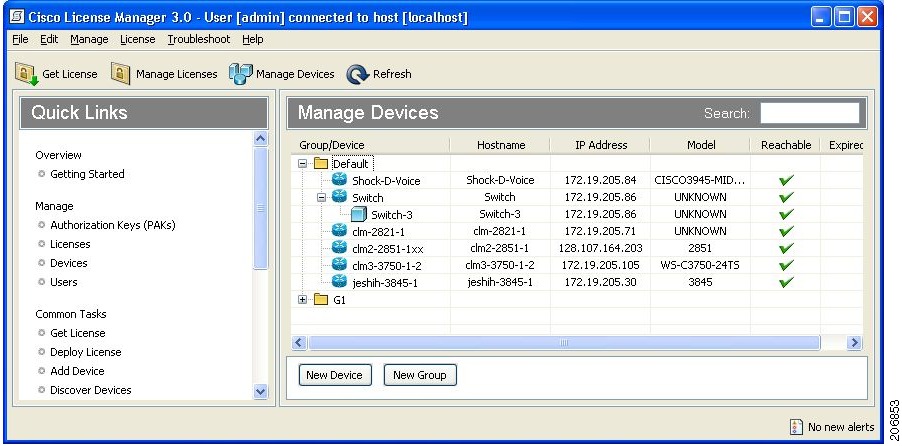902x446 pixels.
Task: Collapse the Switch device tree node
Action: pyautogui.click(x=322, y=197)
